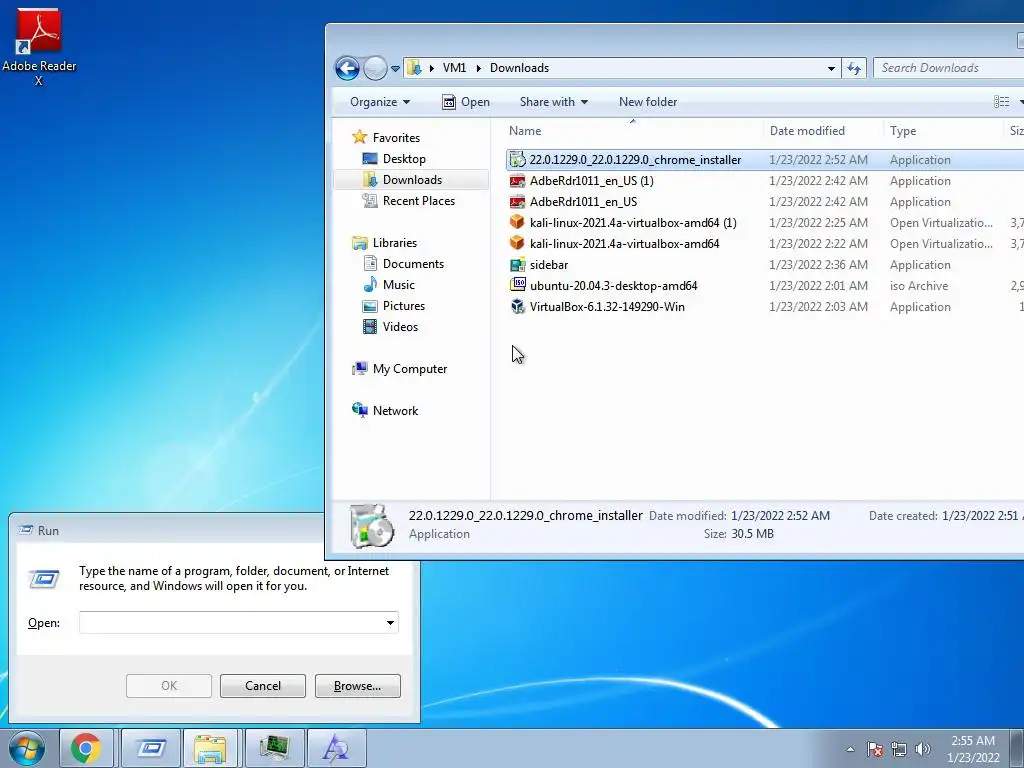The image size is (1024, 768).
Task: Refresh the Downloads folder view
Action: click(854, 68)
